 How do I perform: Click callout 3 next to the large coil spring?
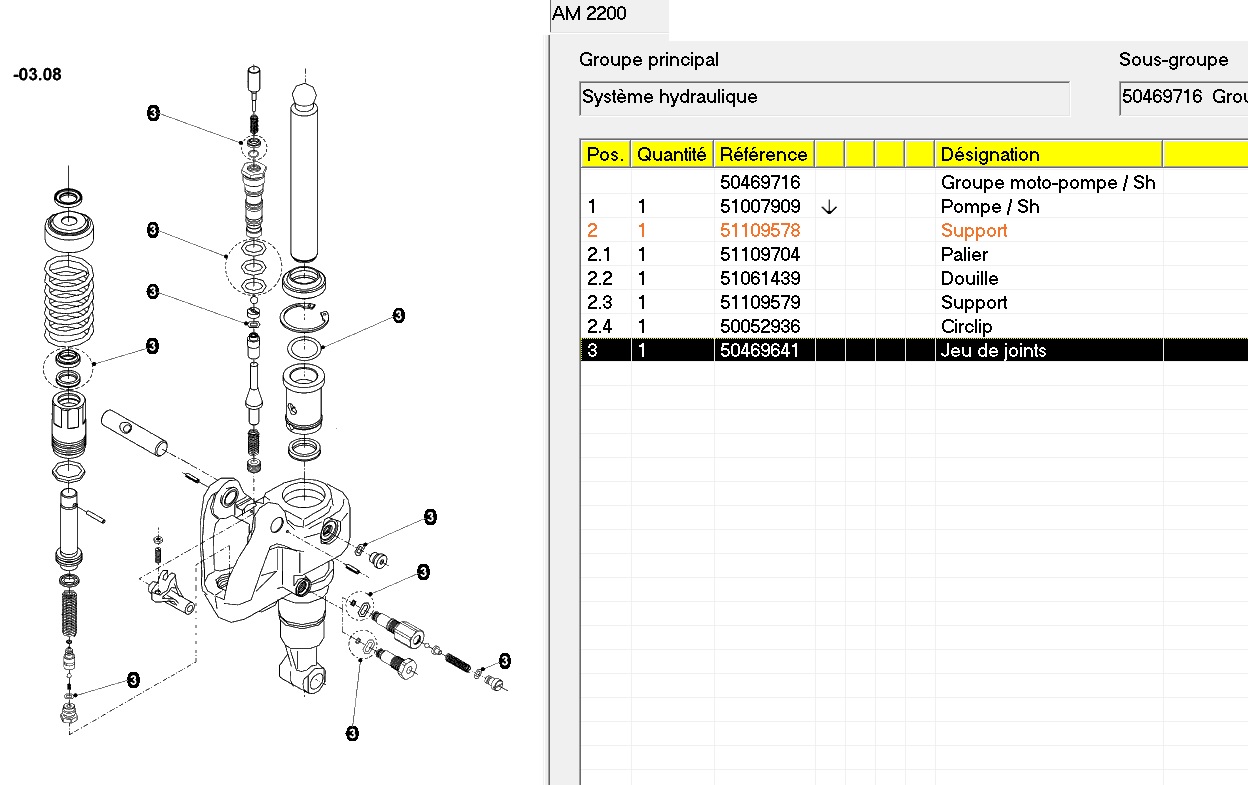[152, 346]
